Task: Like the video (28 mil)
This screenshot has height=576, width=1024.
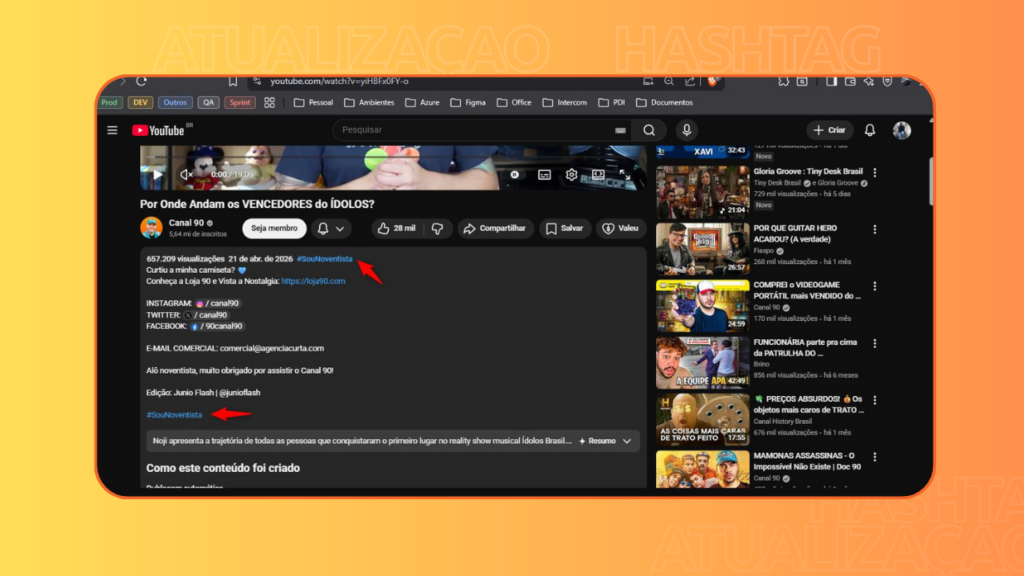Action: coord(397,229)
